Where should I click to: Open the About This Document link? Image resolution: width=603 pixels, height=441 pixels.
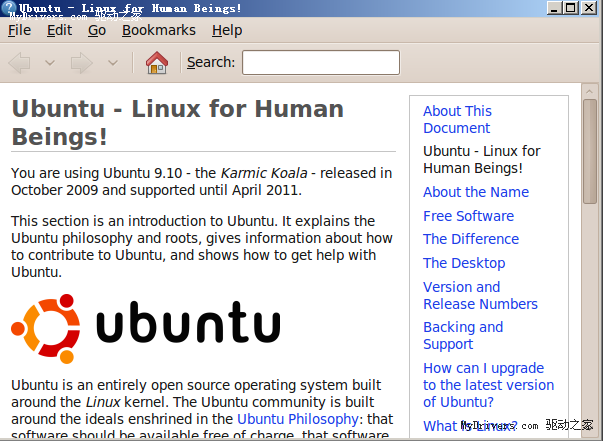pyautogui.click(x=457, y=119)
